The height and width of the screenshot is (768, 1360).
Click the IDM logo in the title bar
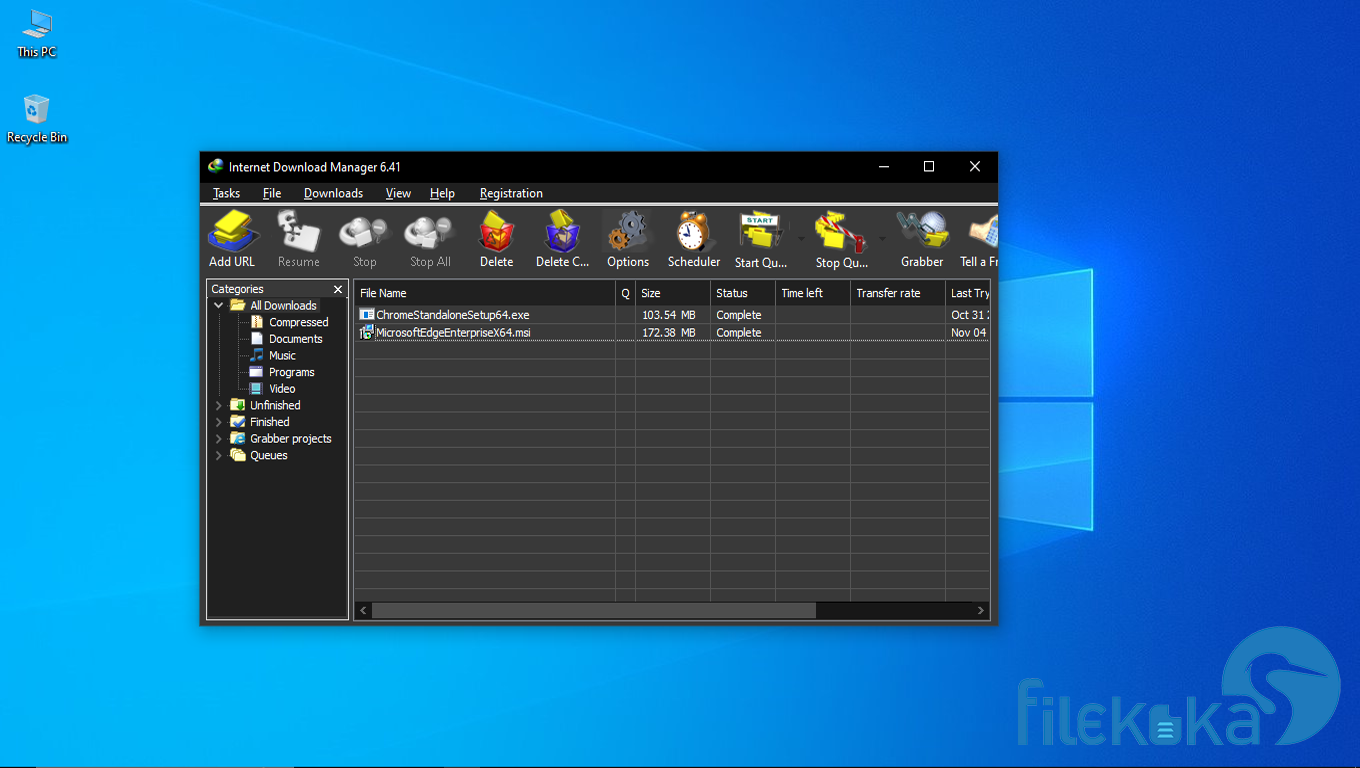215,166
